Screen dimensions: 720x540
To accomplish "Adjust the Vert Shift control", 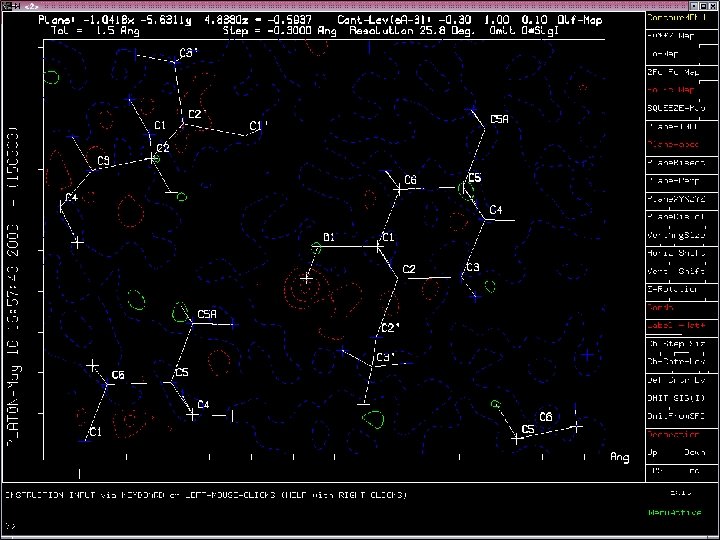I will point(676,271).
